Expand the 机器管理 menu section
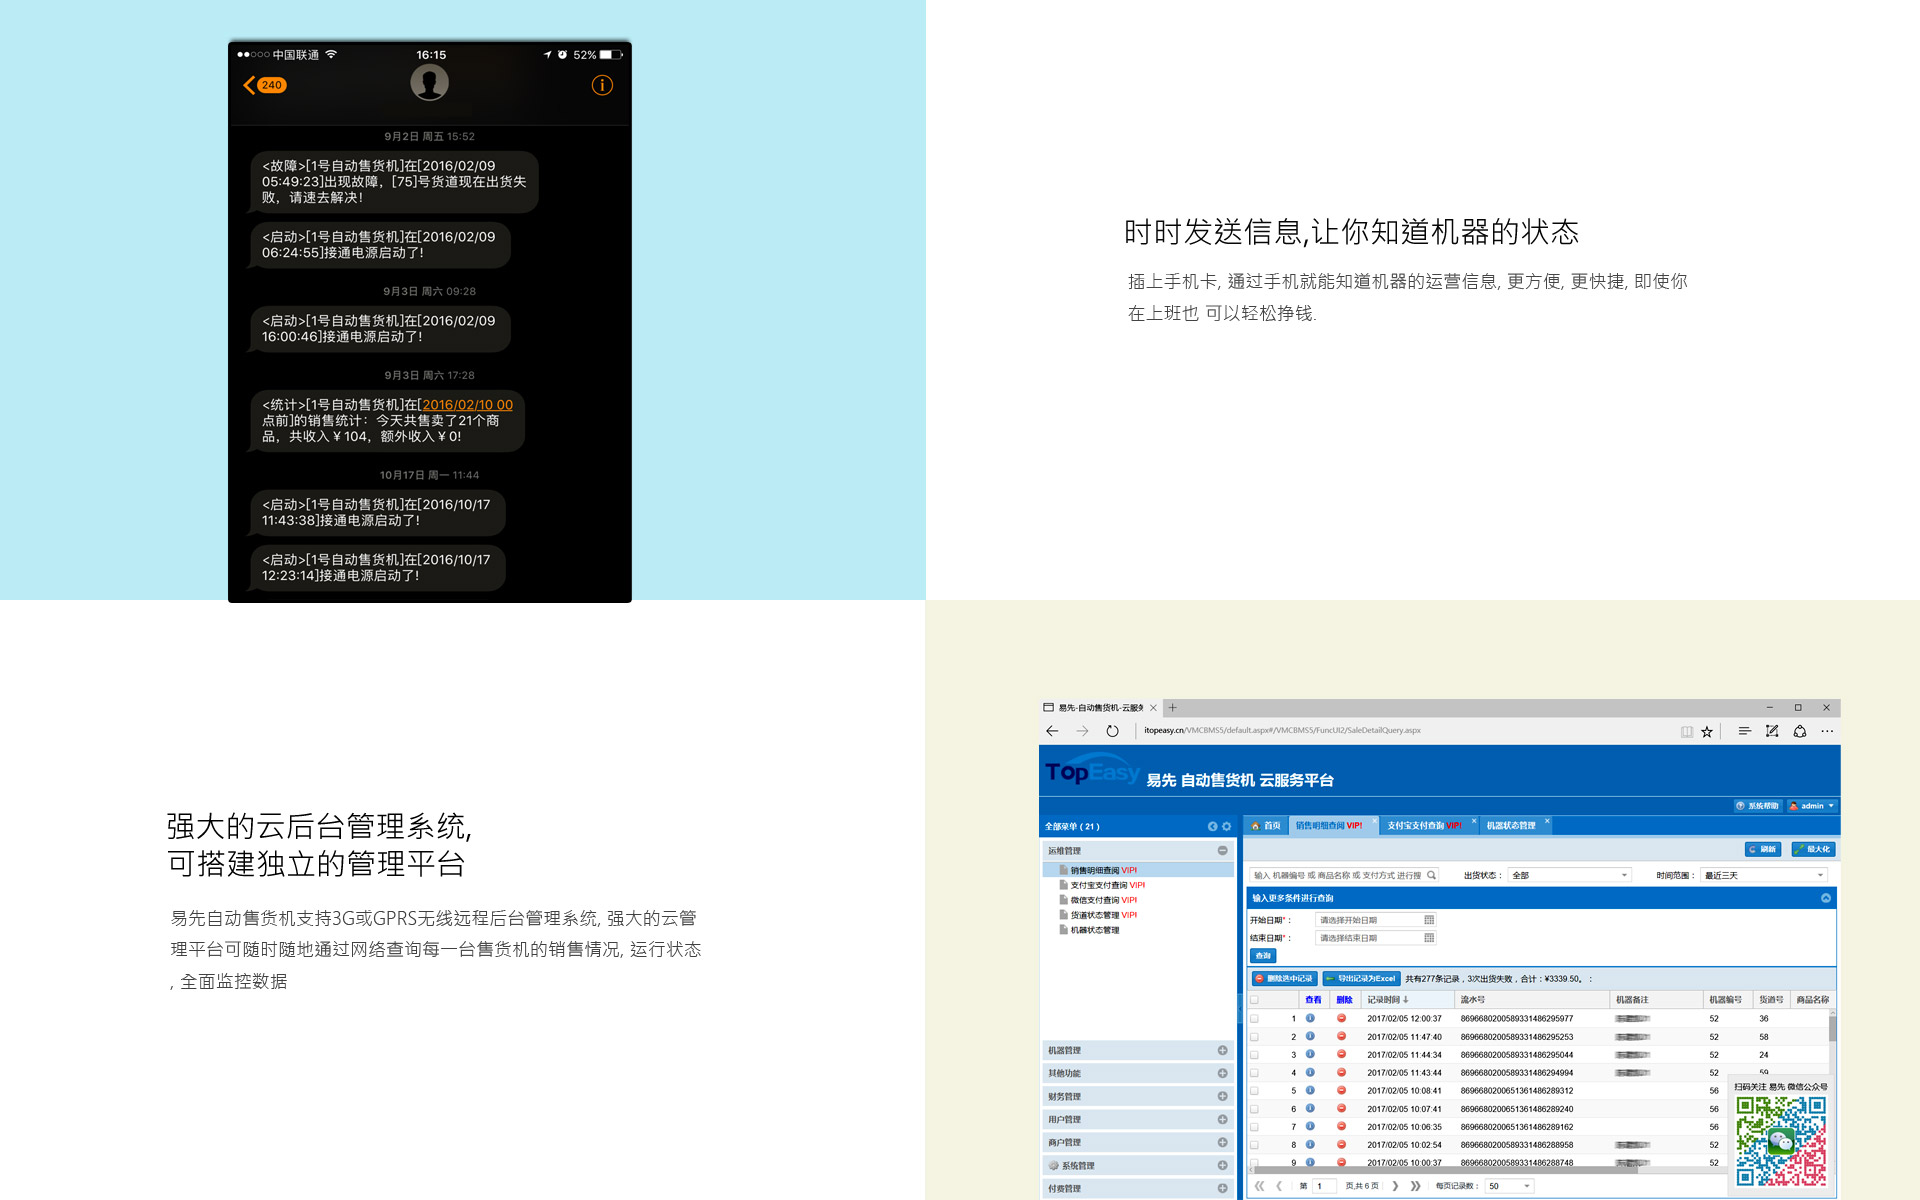 1222,1050
